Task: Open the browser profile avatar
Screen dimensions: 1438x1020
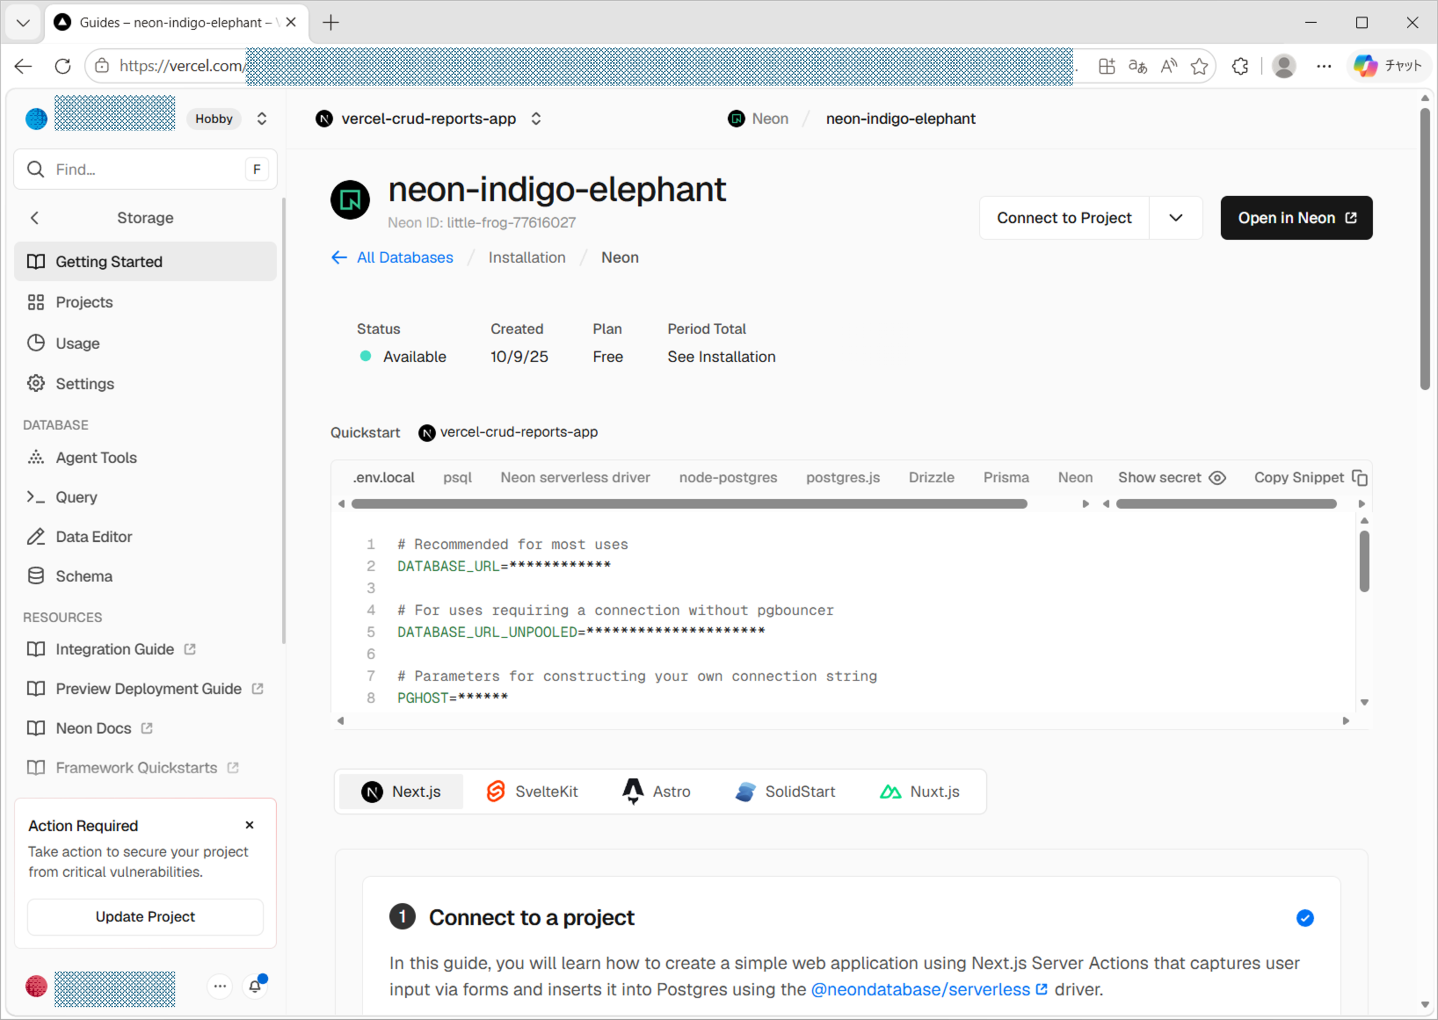Action: [1284, 66]
